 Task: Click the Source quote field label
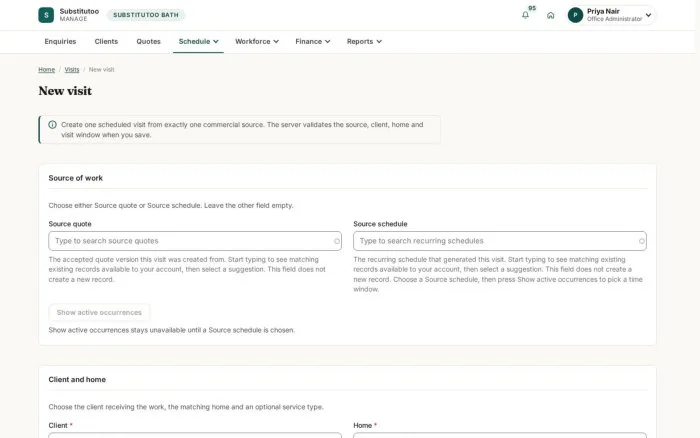pos(70,224)
